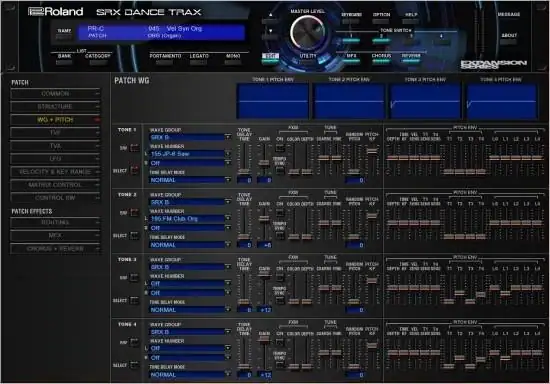The width and height of the screenshot is (550, 384).
Task: Click Tone 1 Pitch KF slider handle
Action: point(372,151)
